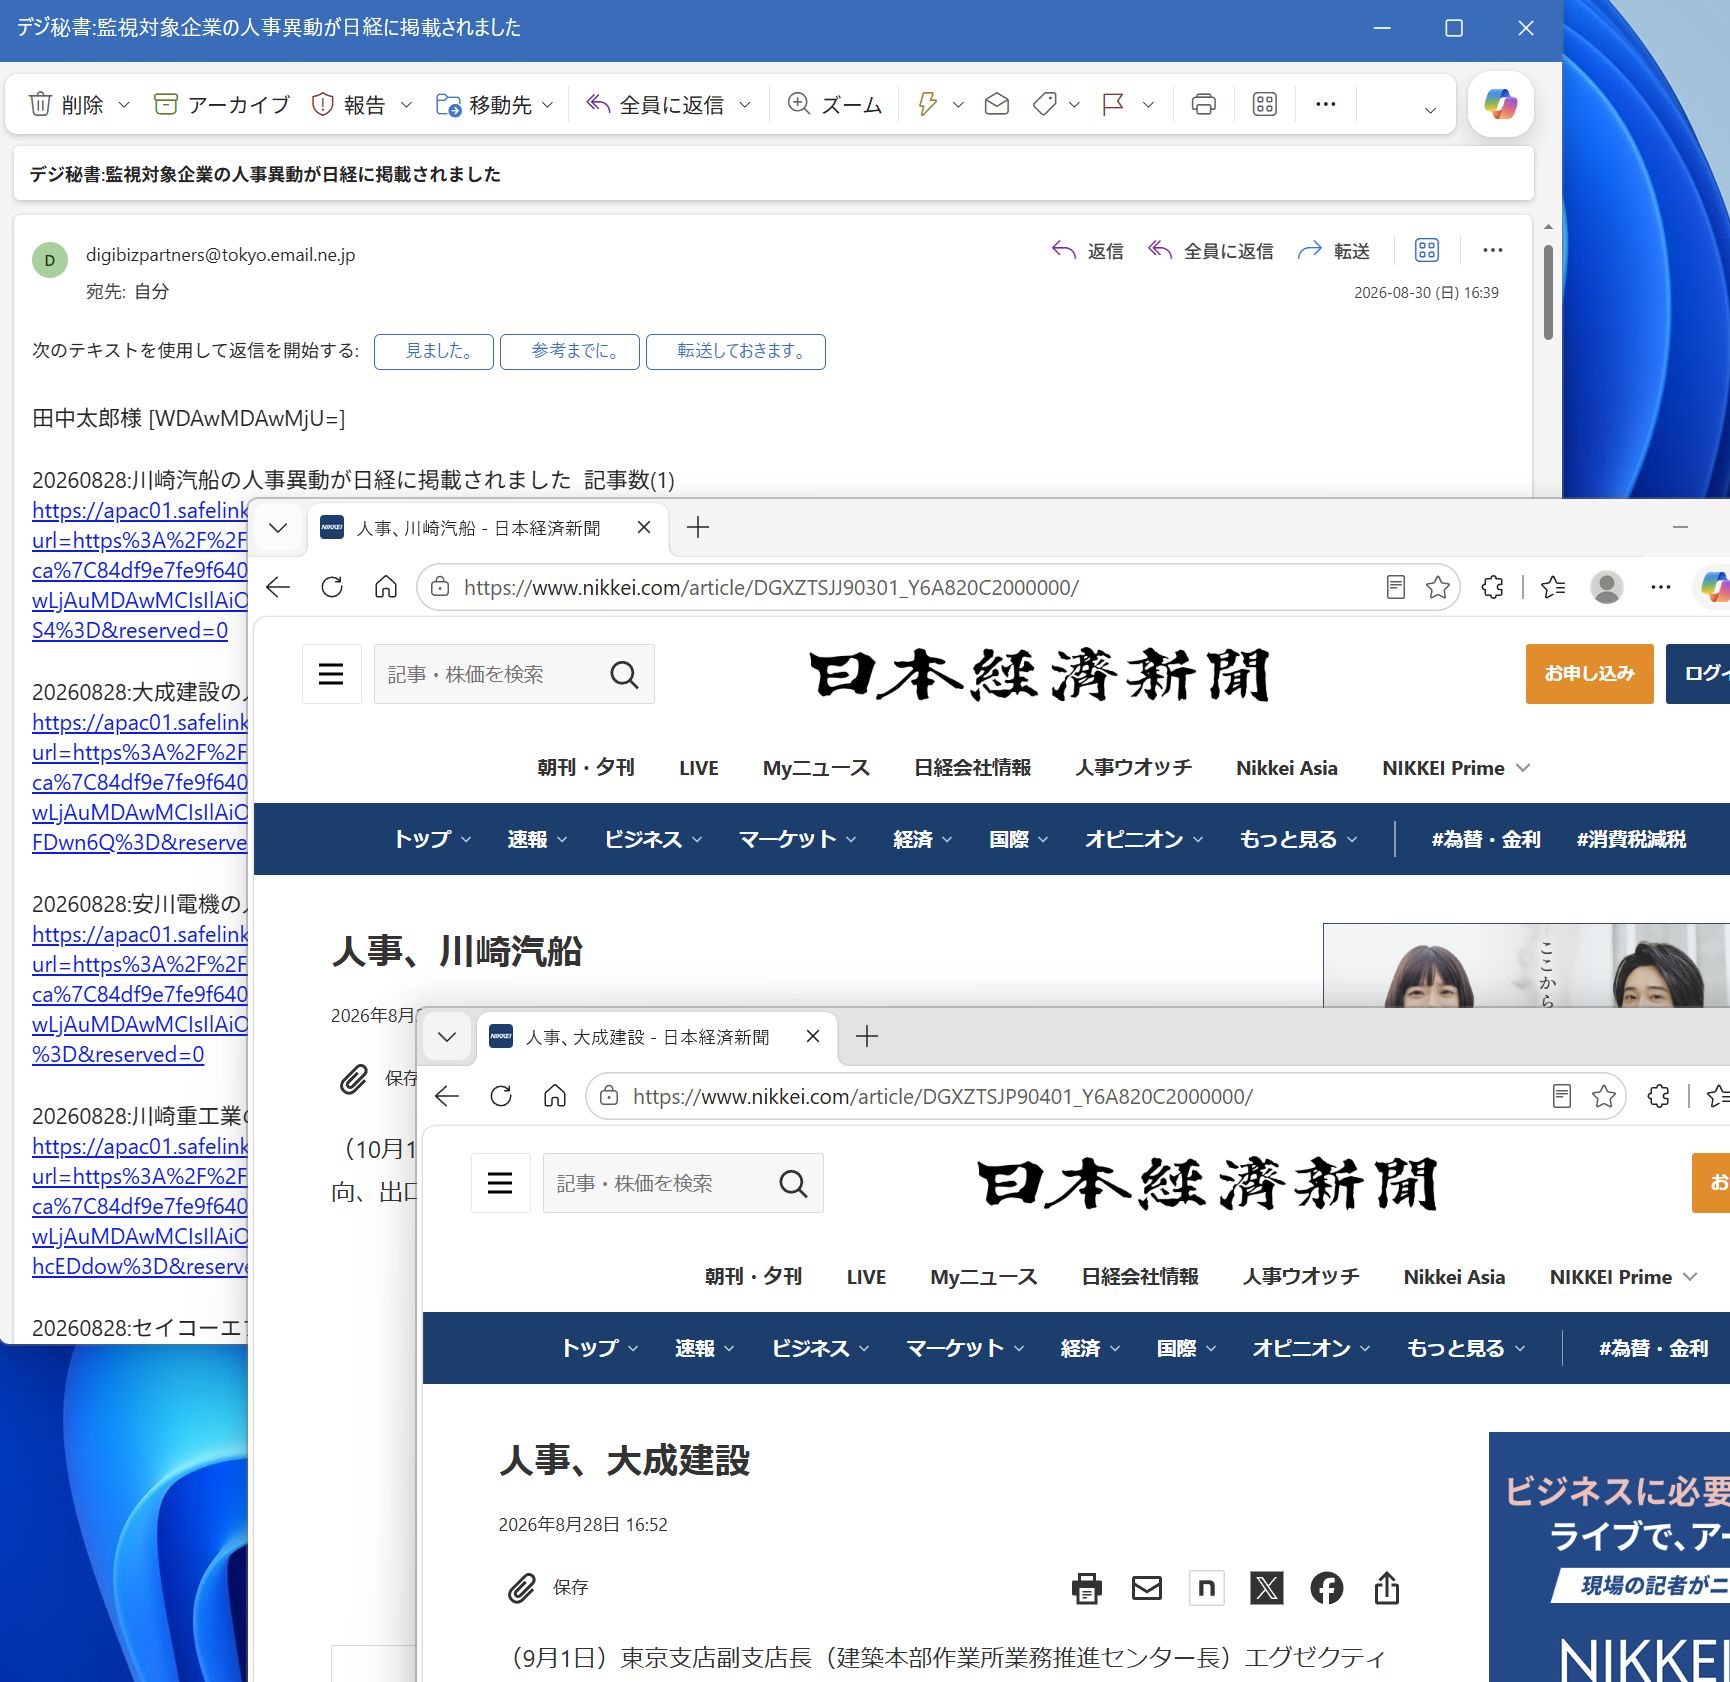The height and width of the screenshot is (1682, 1730).
Task: Open favorites list icon in 川崎汽船 browser
Action: [x=1553, y=587]
